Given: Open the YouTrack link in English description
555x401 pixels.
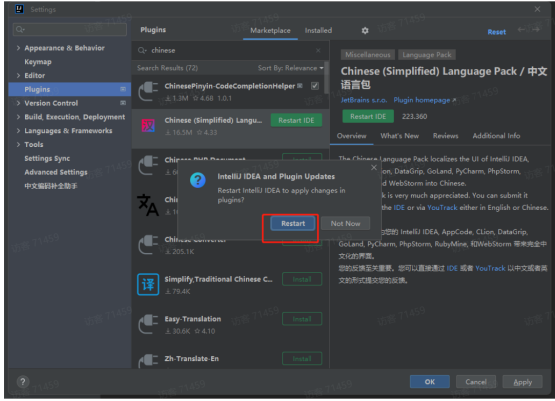Looking at the screenshot, I should click(x=442, y=208).
